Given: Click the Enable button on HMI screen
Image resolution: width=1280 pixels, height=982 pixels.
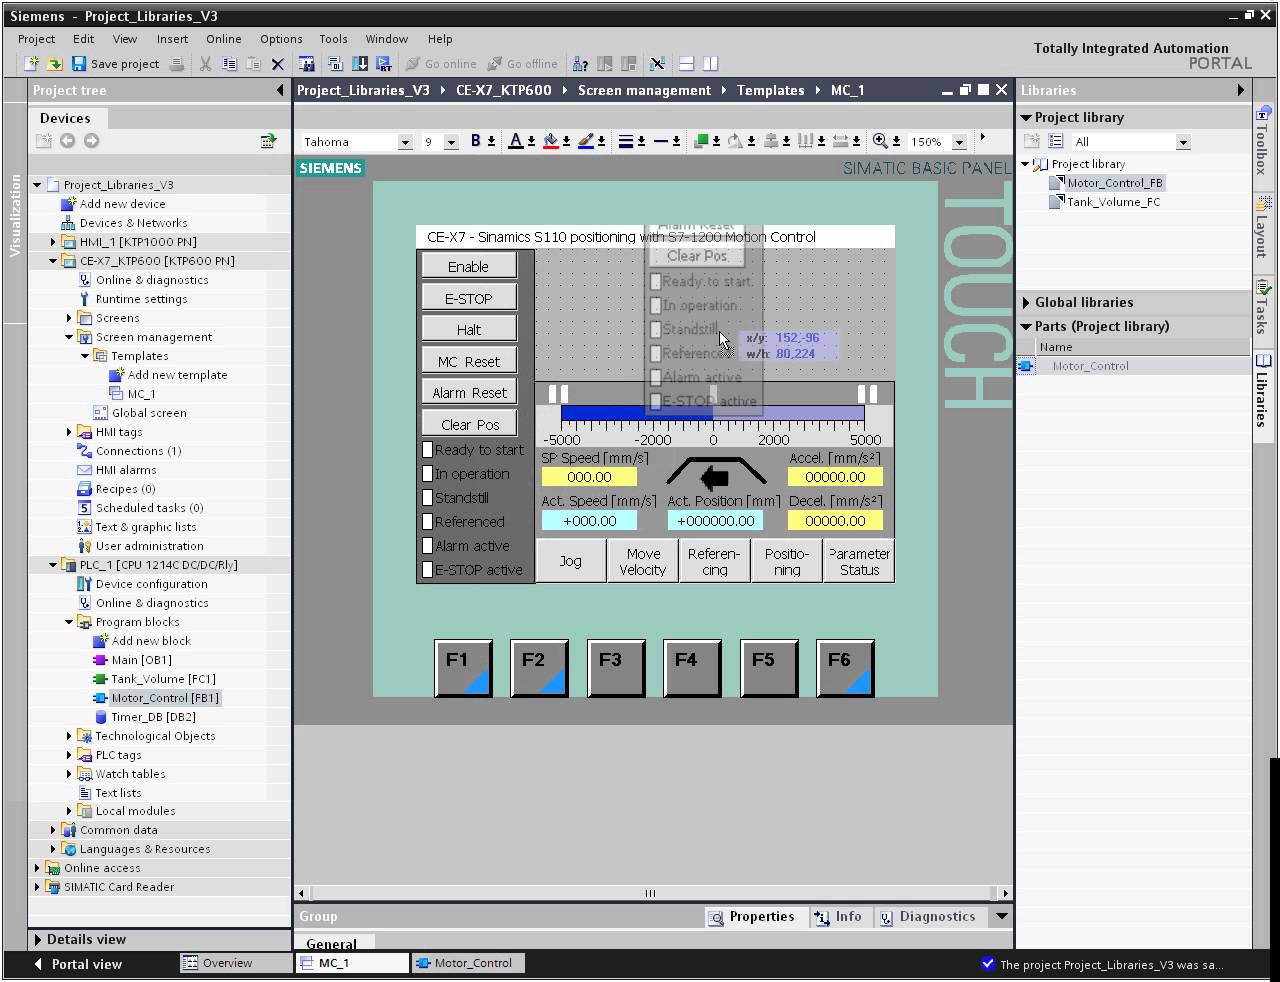Looking at the screenshot, I should point(469,266).
